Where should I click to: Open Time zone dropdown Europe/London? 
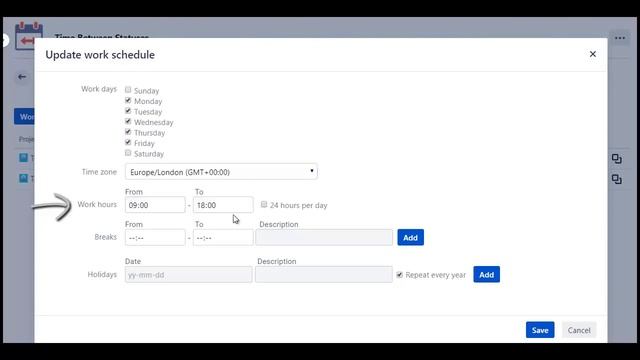click(x=221, y=172)
